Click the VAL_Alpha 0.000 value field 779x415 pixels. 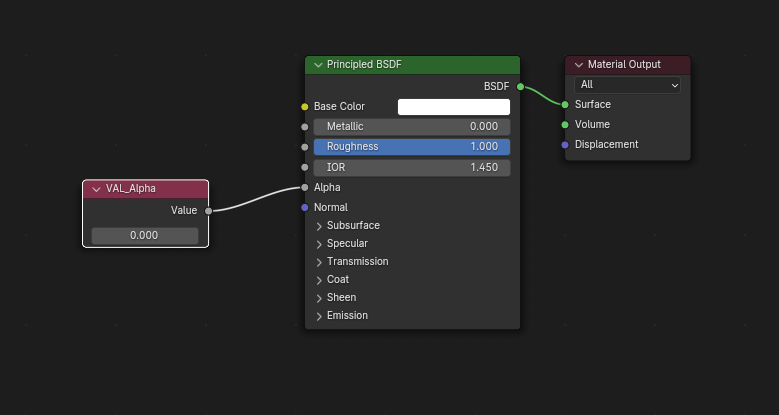145,236
